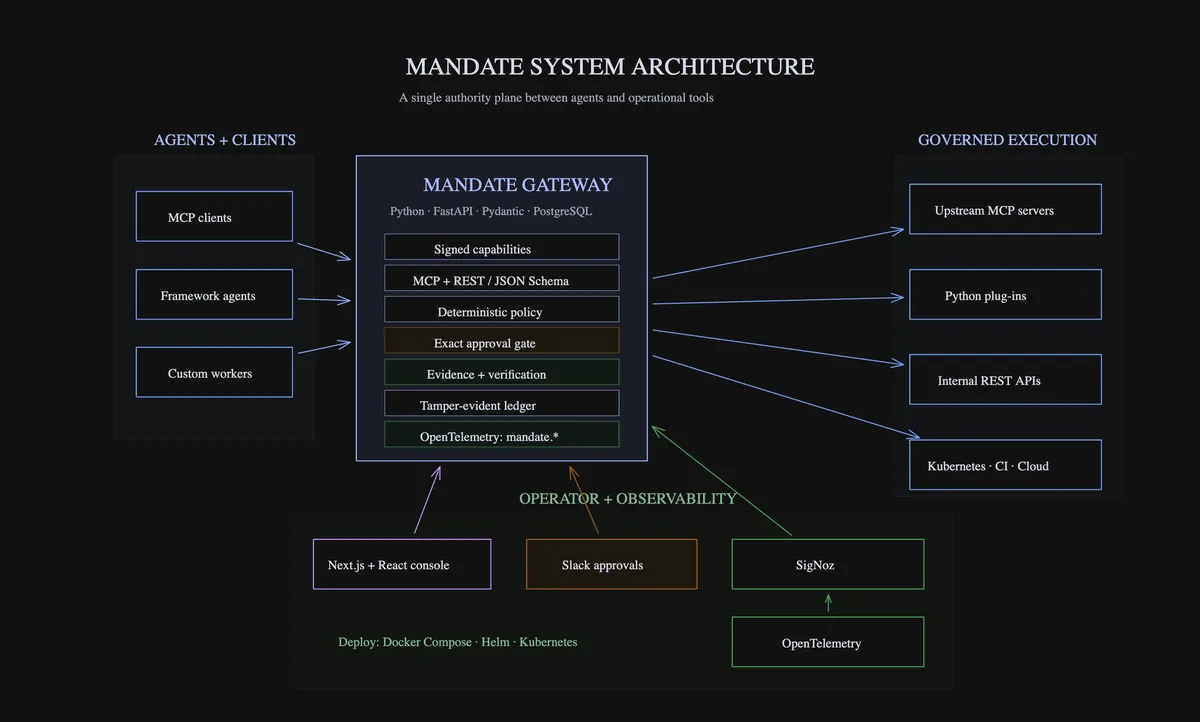
Task: Click Next.js + React console box
Action: click(x=402, y=564)
